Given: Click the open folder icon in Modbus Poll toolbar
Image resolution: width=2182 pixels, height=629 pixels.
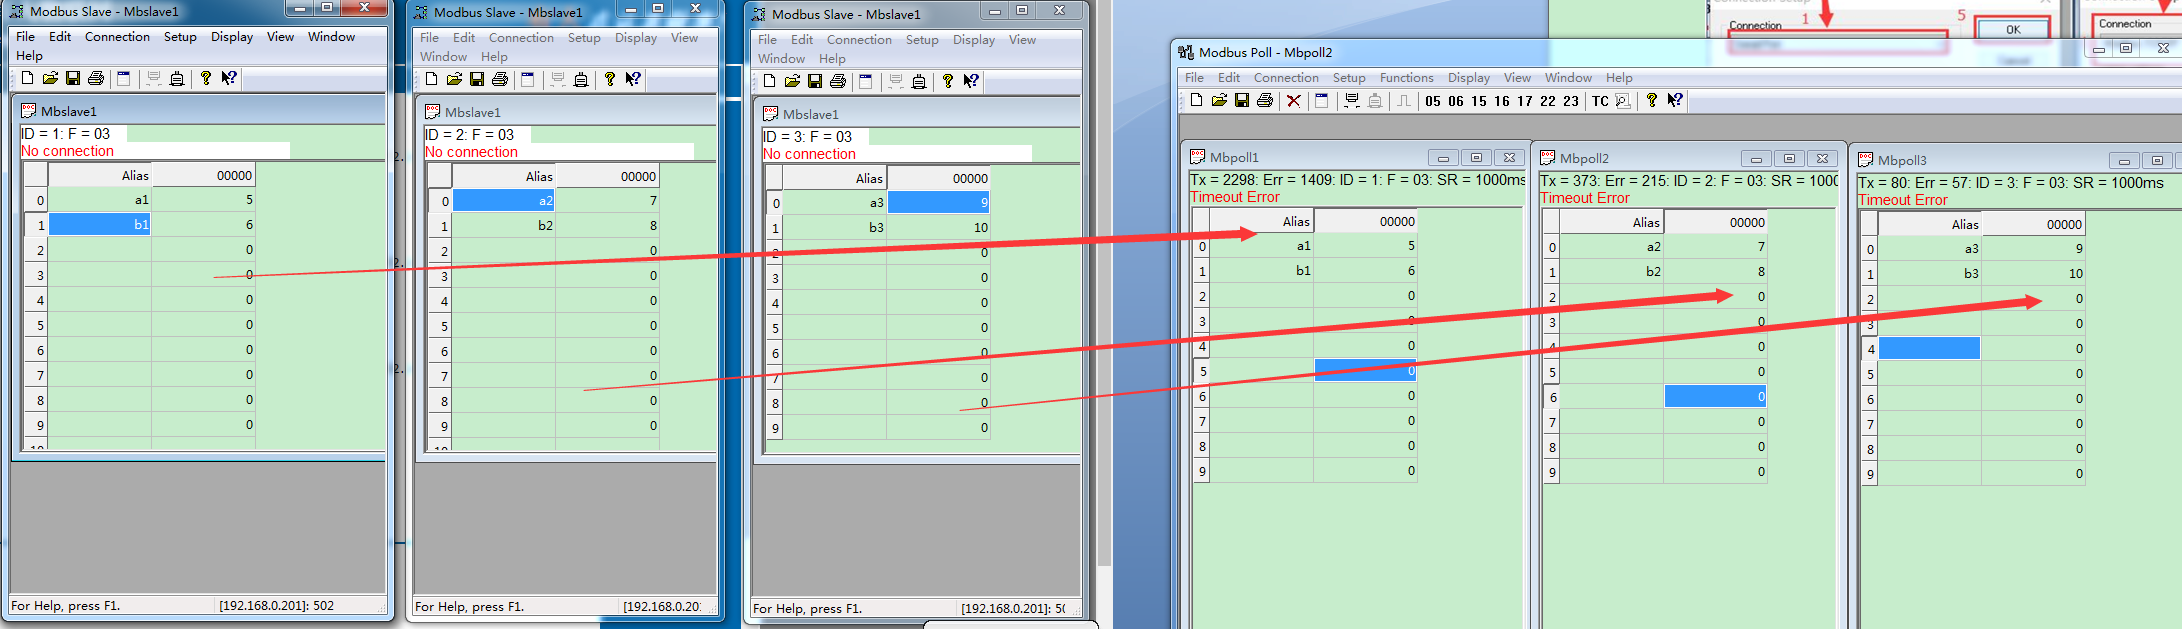Looking at the screenshot, I should coord(1219,101).
